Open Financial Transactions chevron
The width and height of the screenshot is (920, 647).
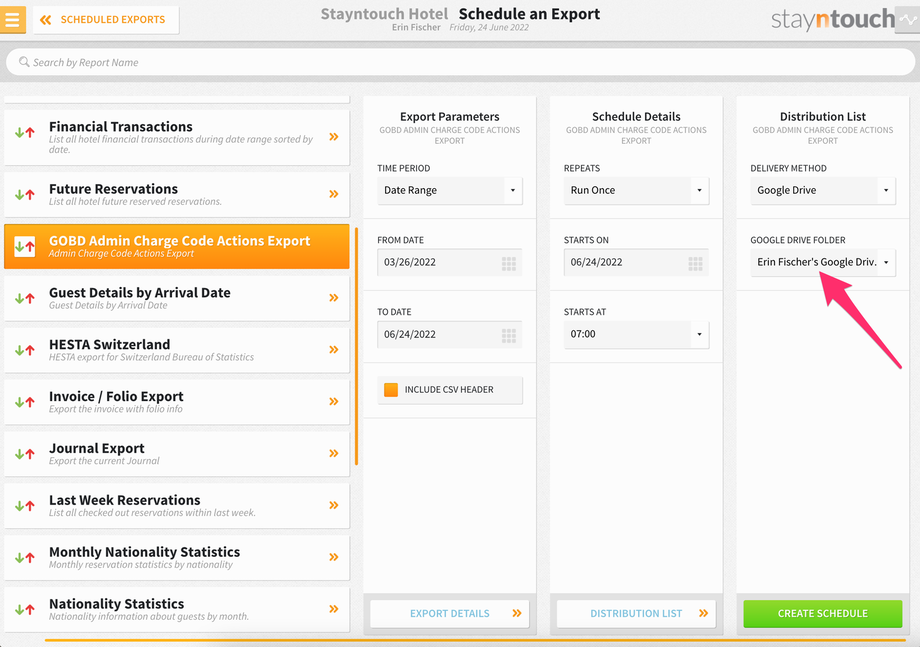coord(334,137)
